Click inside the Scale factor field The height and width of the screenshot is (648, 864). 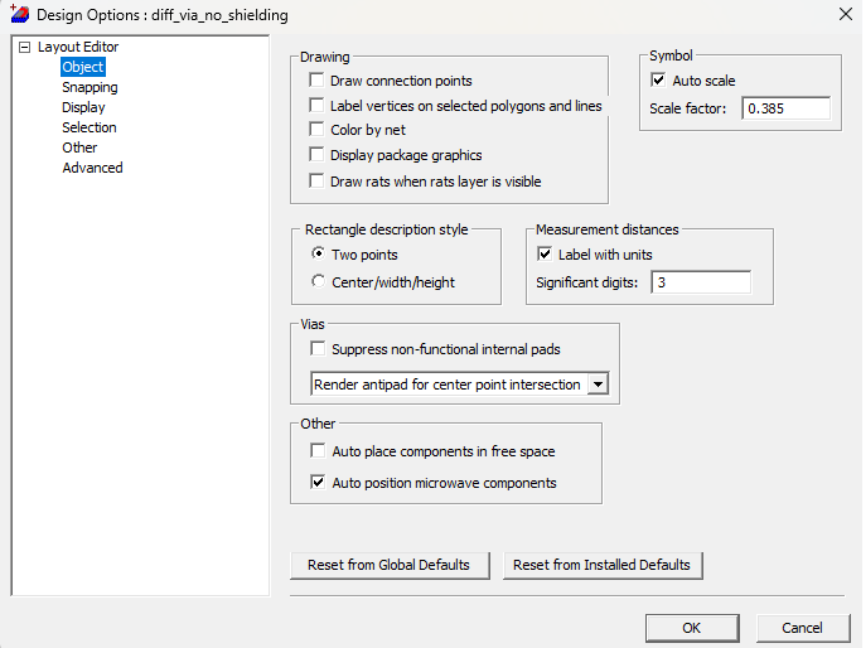point(786,108)
